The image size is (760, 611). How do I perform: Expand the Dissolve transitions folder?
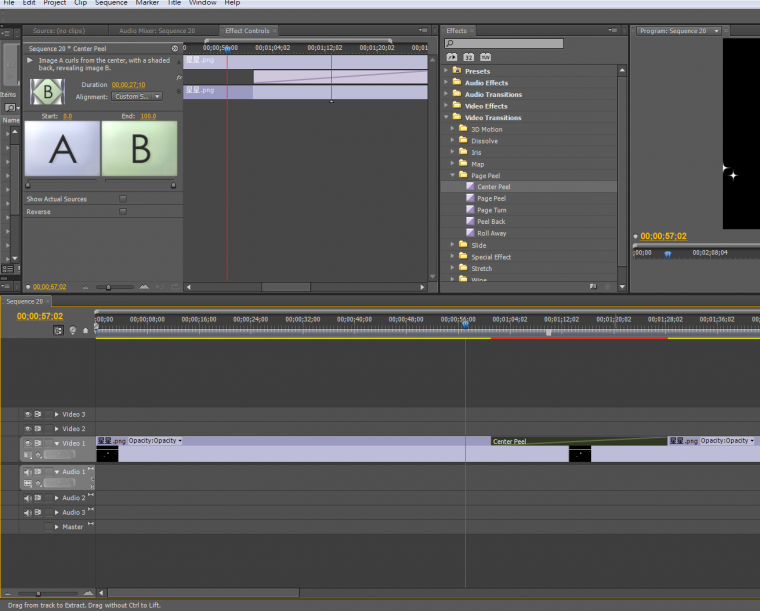[452, 141]
